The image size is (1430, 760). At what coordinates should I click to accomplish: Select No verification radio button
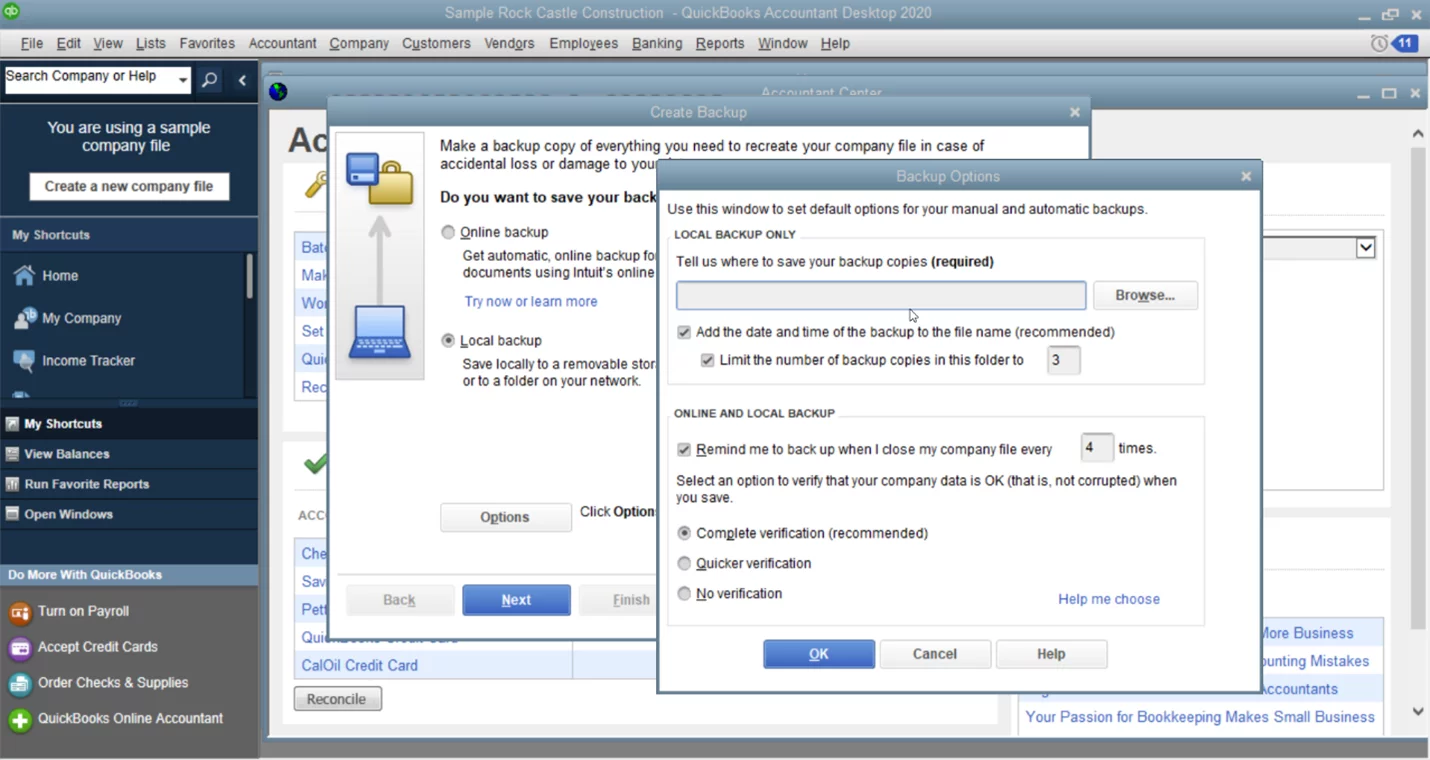click(x=684, y=593)
